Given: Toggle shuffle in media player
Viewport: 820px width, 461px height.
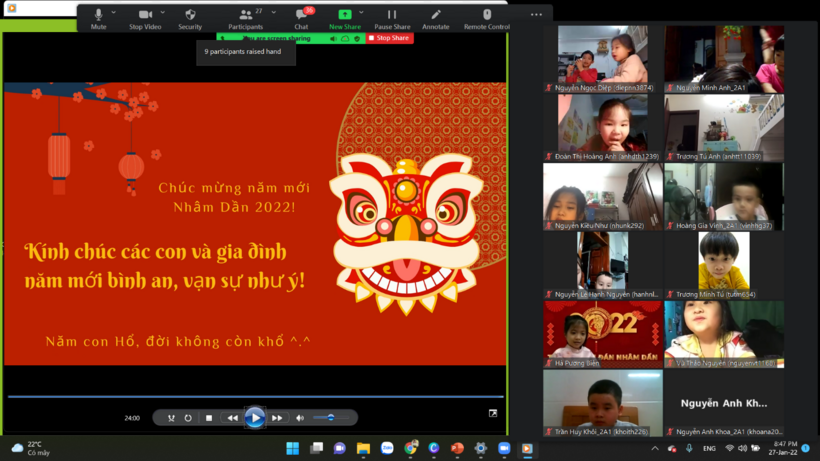Looking at the screenshot, I should [171, 418].
